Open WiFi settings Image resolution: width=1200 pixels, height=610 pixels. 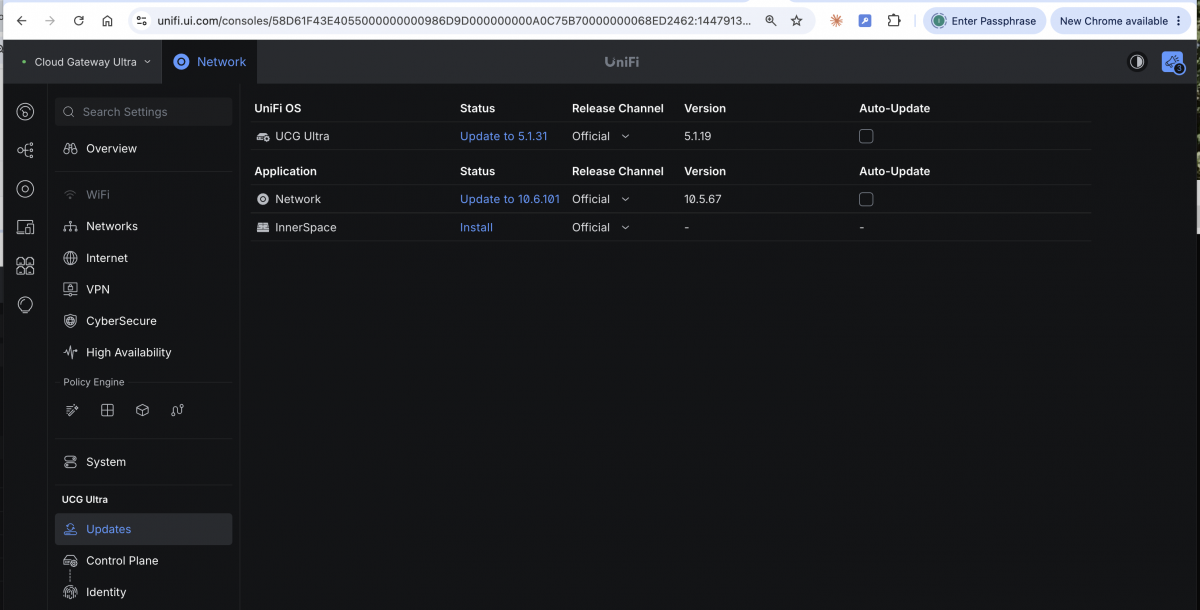pyautogui.click(x=143, y=194)
